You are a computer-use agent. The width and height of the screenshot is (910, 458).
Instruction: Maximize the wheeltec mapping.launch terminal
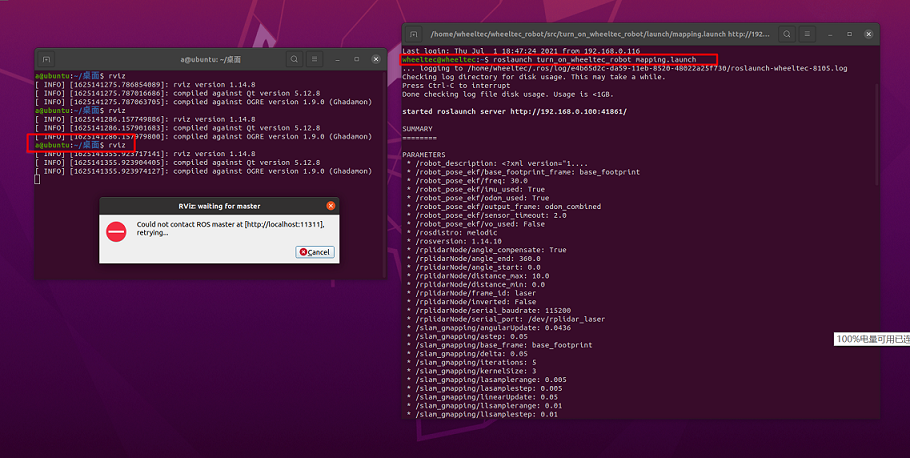point(849,34)
